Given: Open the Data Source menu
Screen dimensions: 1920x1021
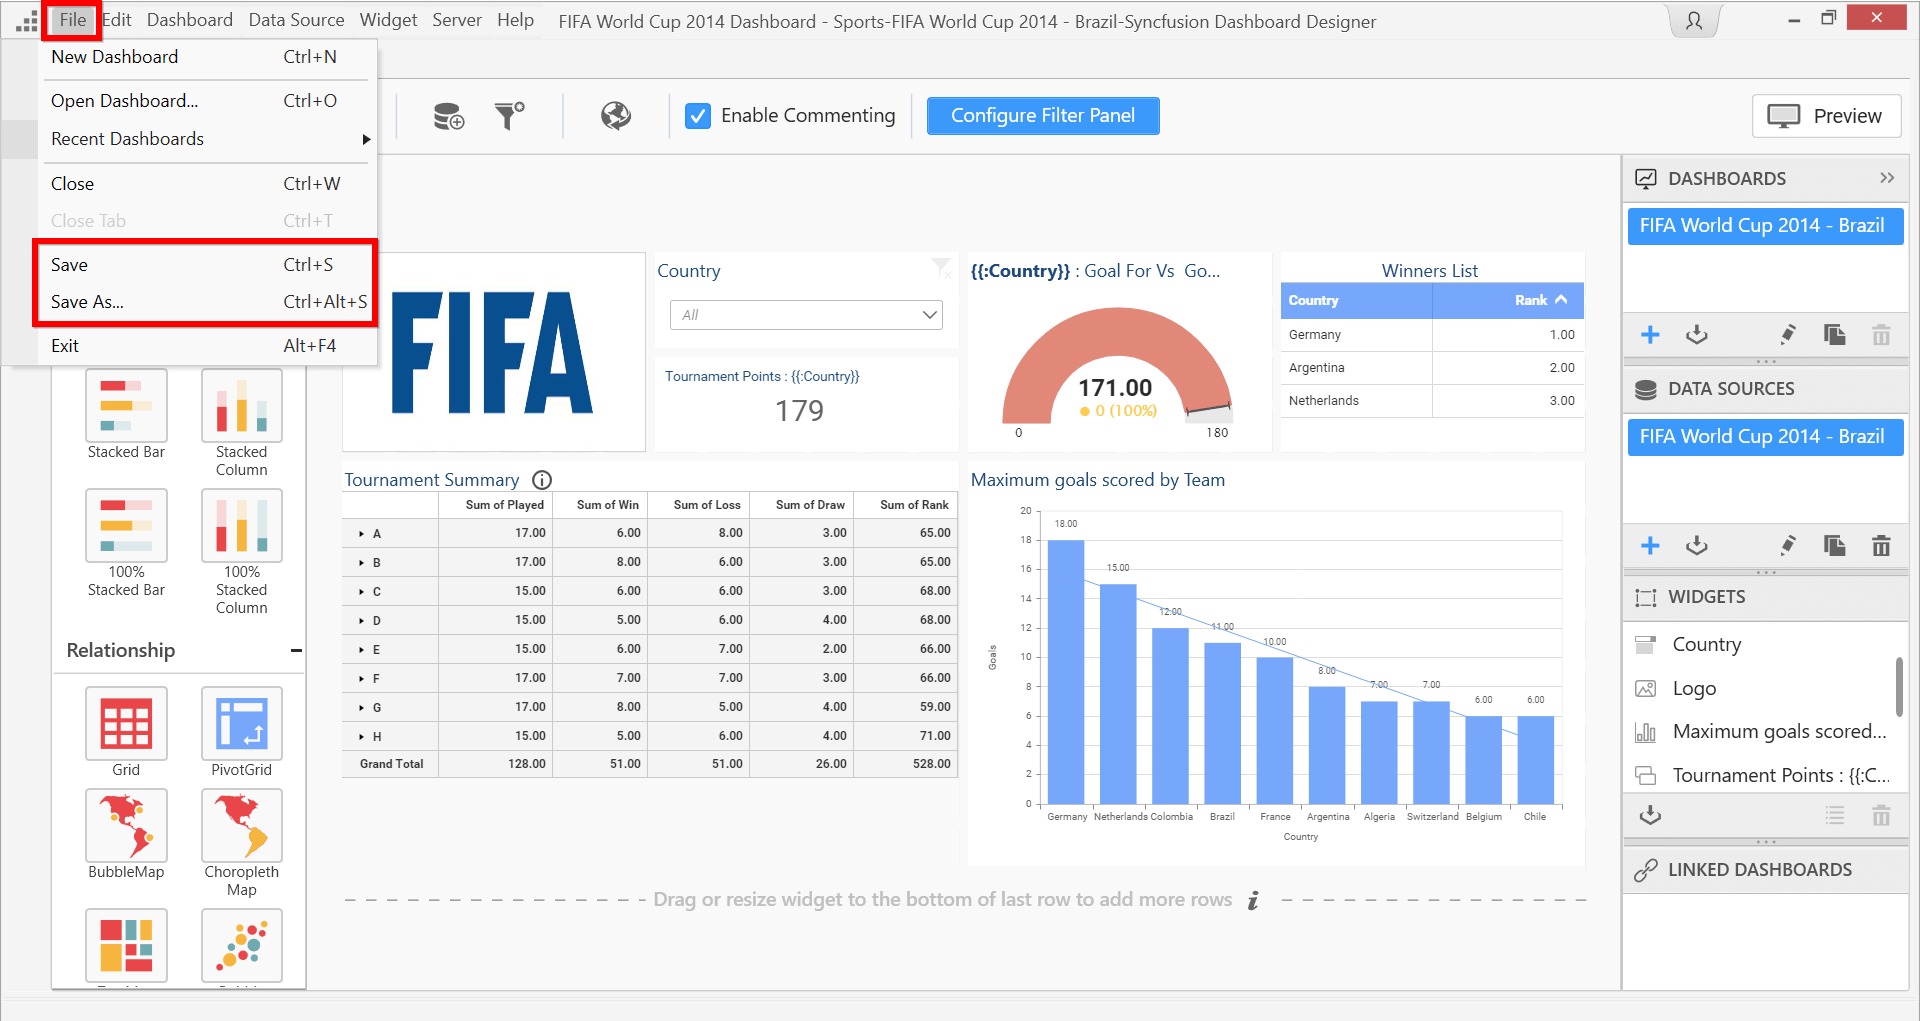Looking at the screenshot, I should [296, 20].
